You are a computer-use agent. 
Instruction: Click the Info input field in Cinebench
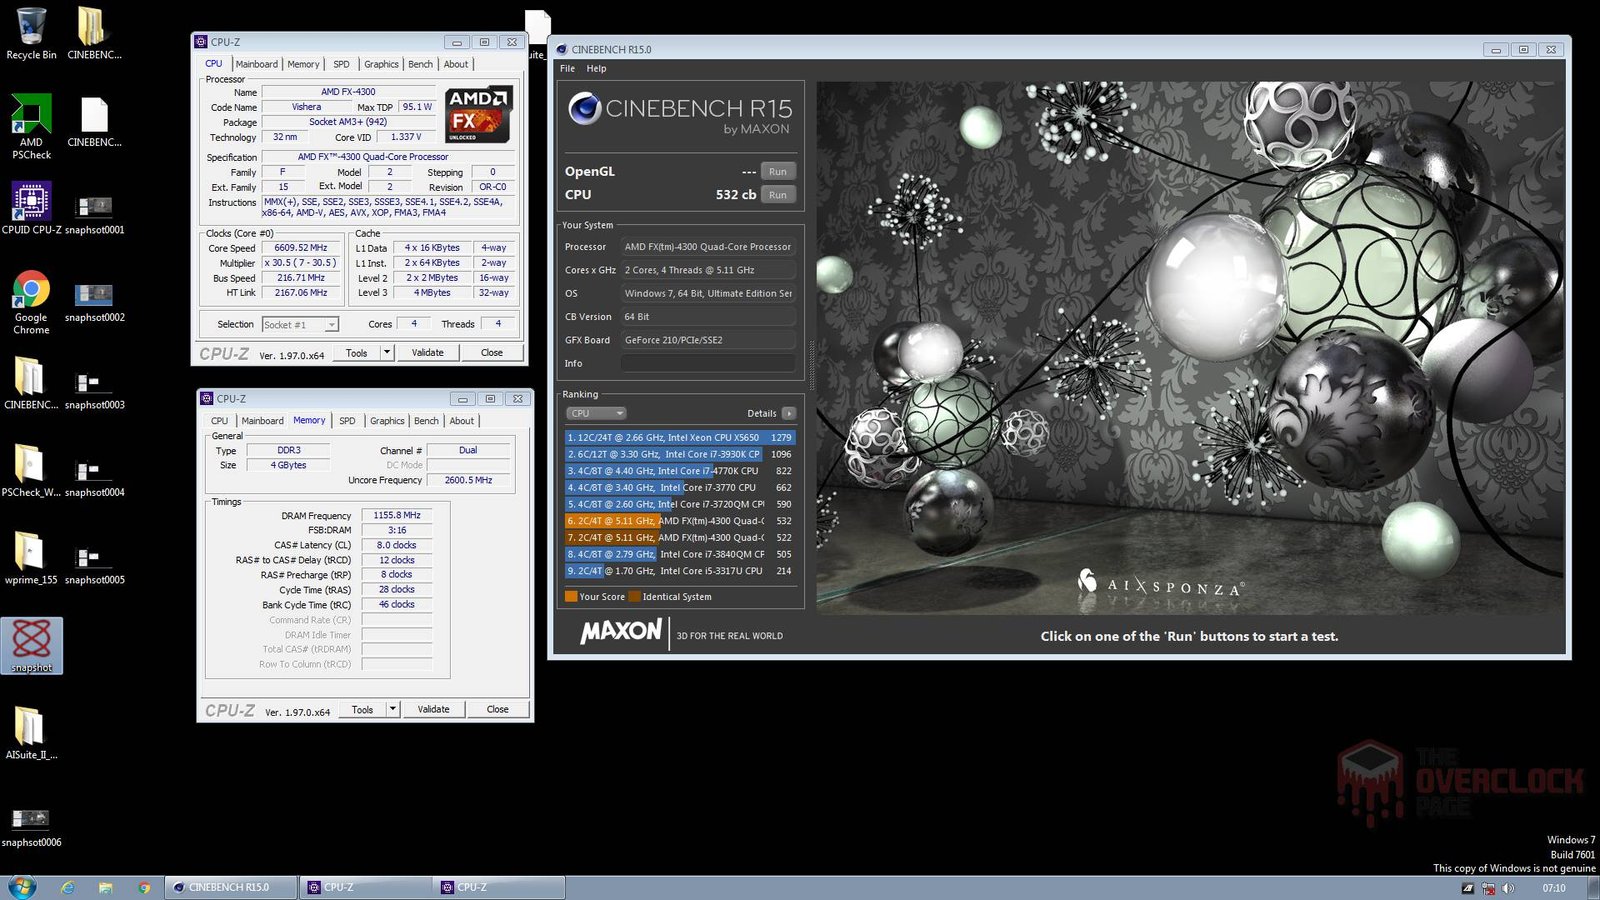point(708,364)
